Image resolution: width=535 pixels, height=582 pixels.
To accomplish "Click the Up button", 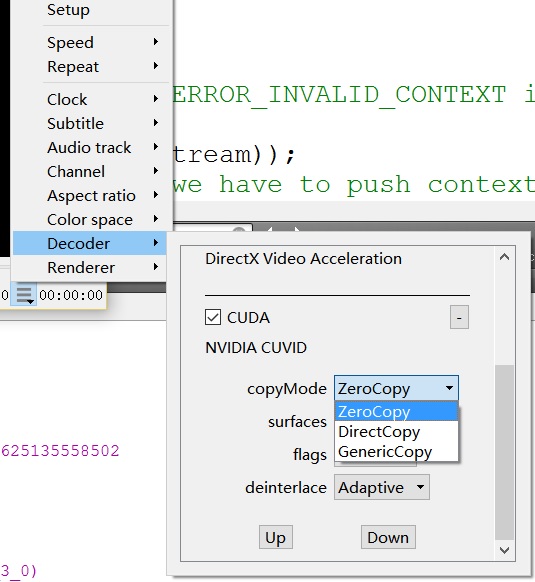I will (x=275, y=537).
